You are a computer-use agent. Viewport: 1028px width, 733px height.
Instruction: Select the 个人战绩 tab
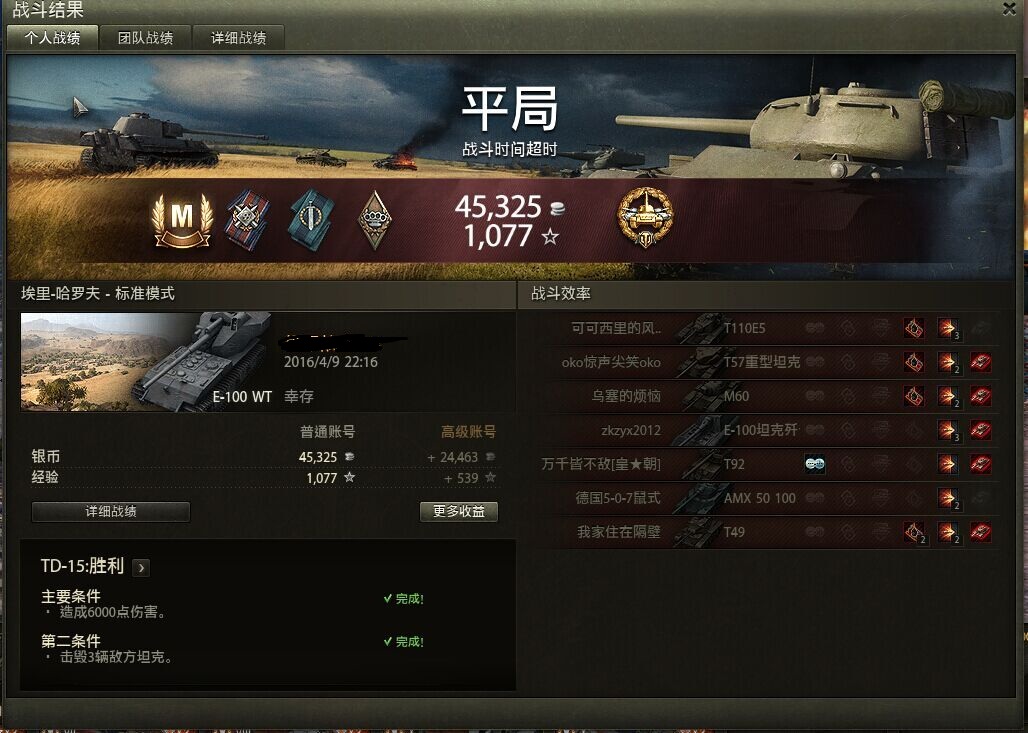coord(52,38)
